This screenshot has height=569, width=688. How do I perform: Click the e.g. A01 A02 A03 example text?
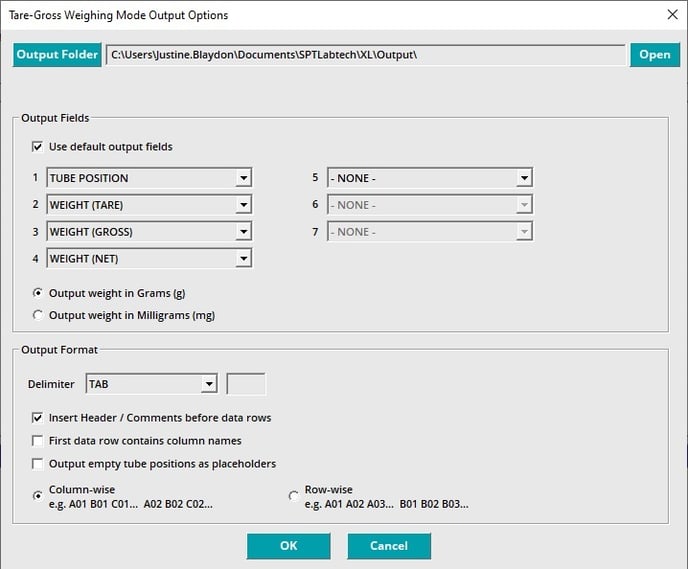coord(387,504)
